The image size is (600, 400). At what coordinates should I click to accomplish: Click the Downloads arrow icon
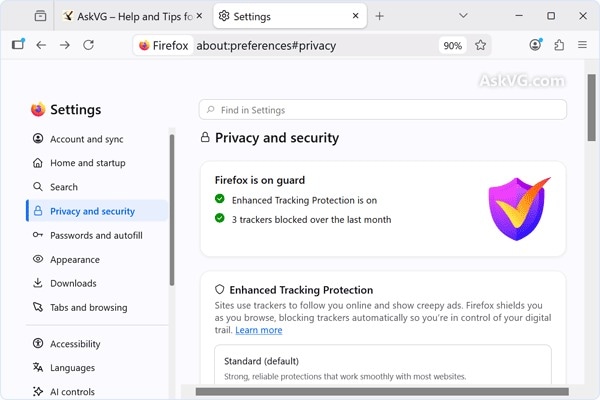click(38, 283)
